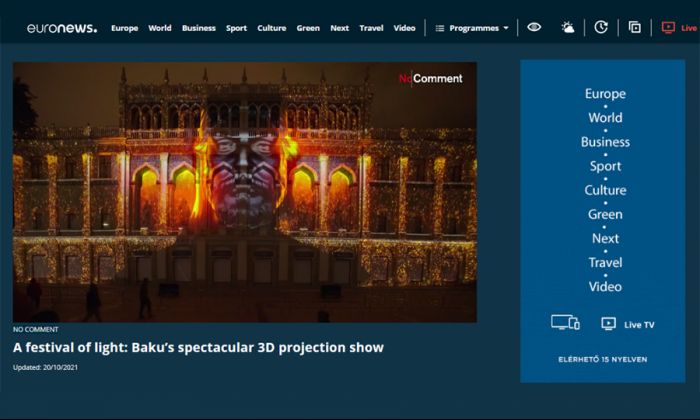This screenshot has height=420, width=700.
Task: Open the Programmes menu label
Action: (x=474, y=28)
